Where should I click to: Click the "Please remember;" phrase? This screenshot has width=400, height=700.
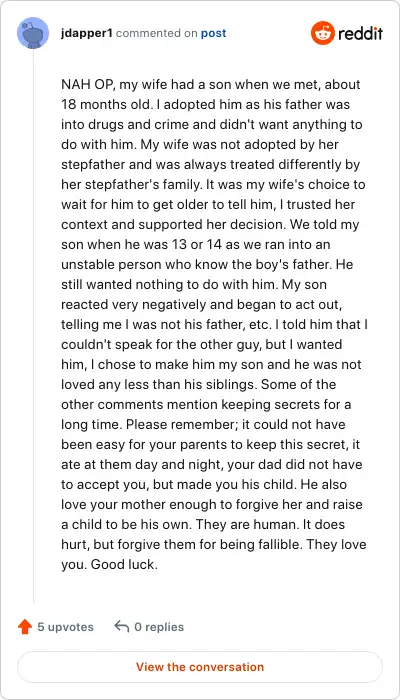[x=182, y=425]
